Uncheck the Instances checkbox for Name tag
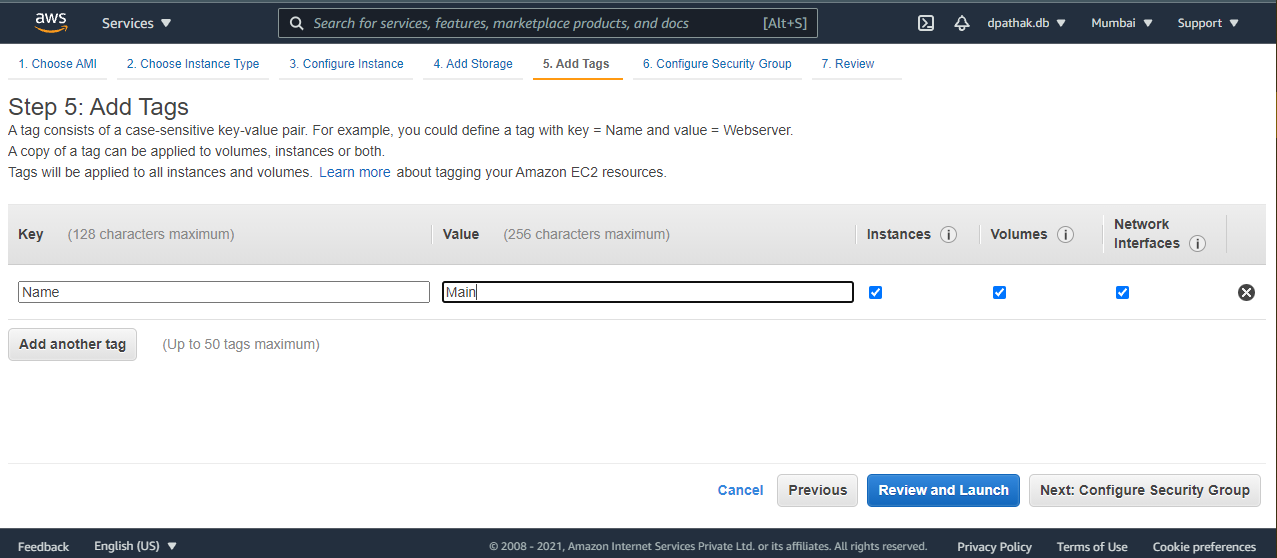Screen dimensions: 1277x558 point(876,292)
